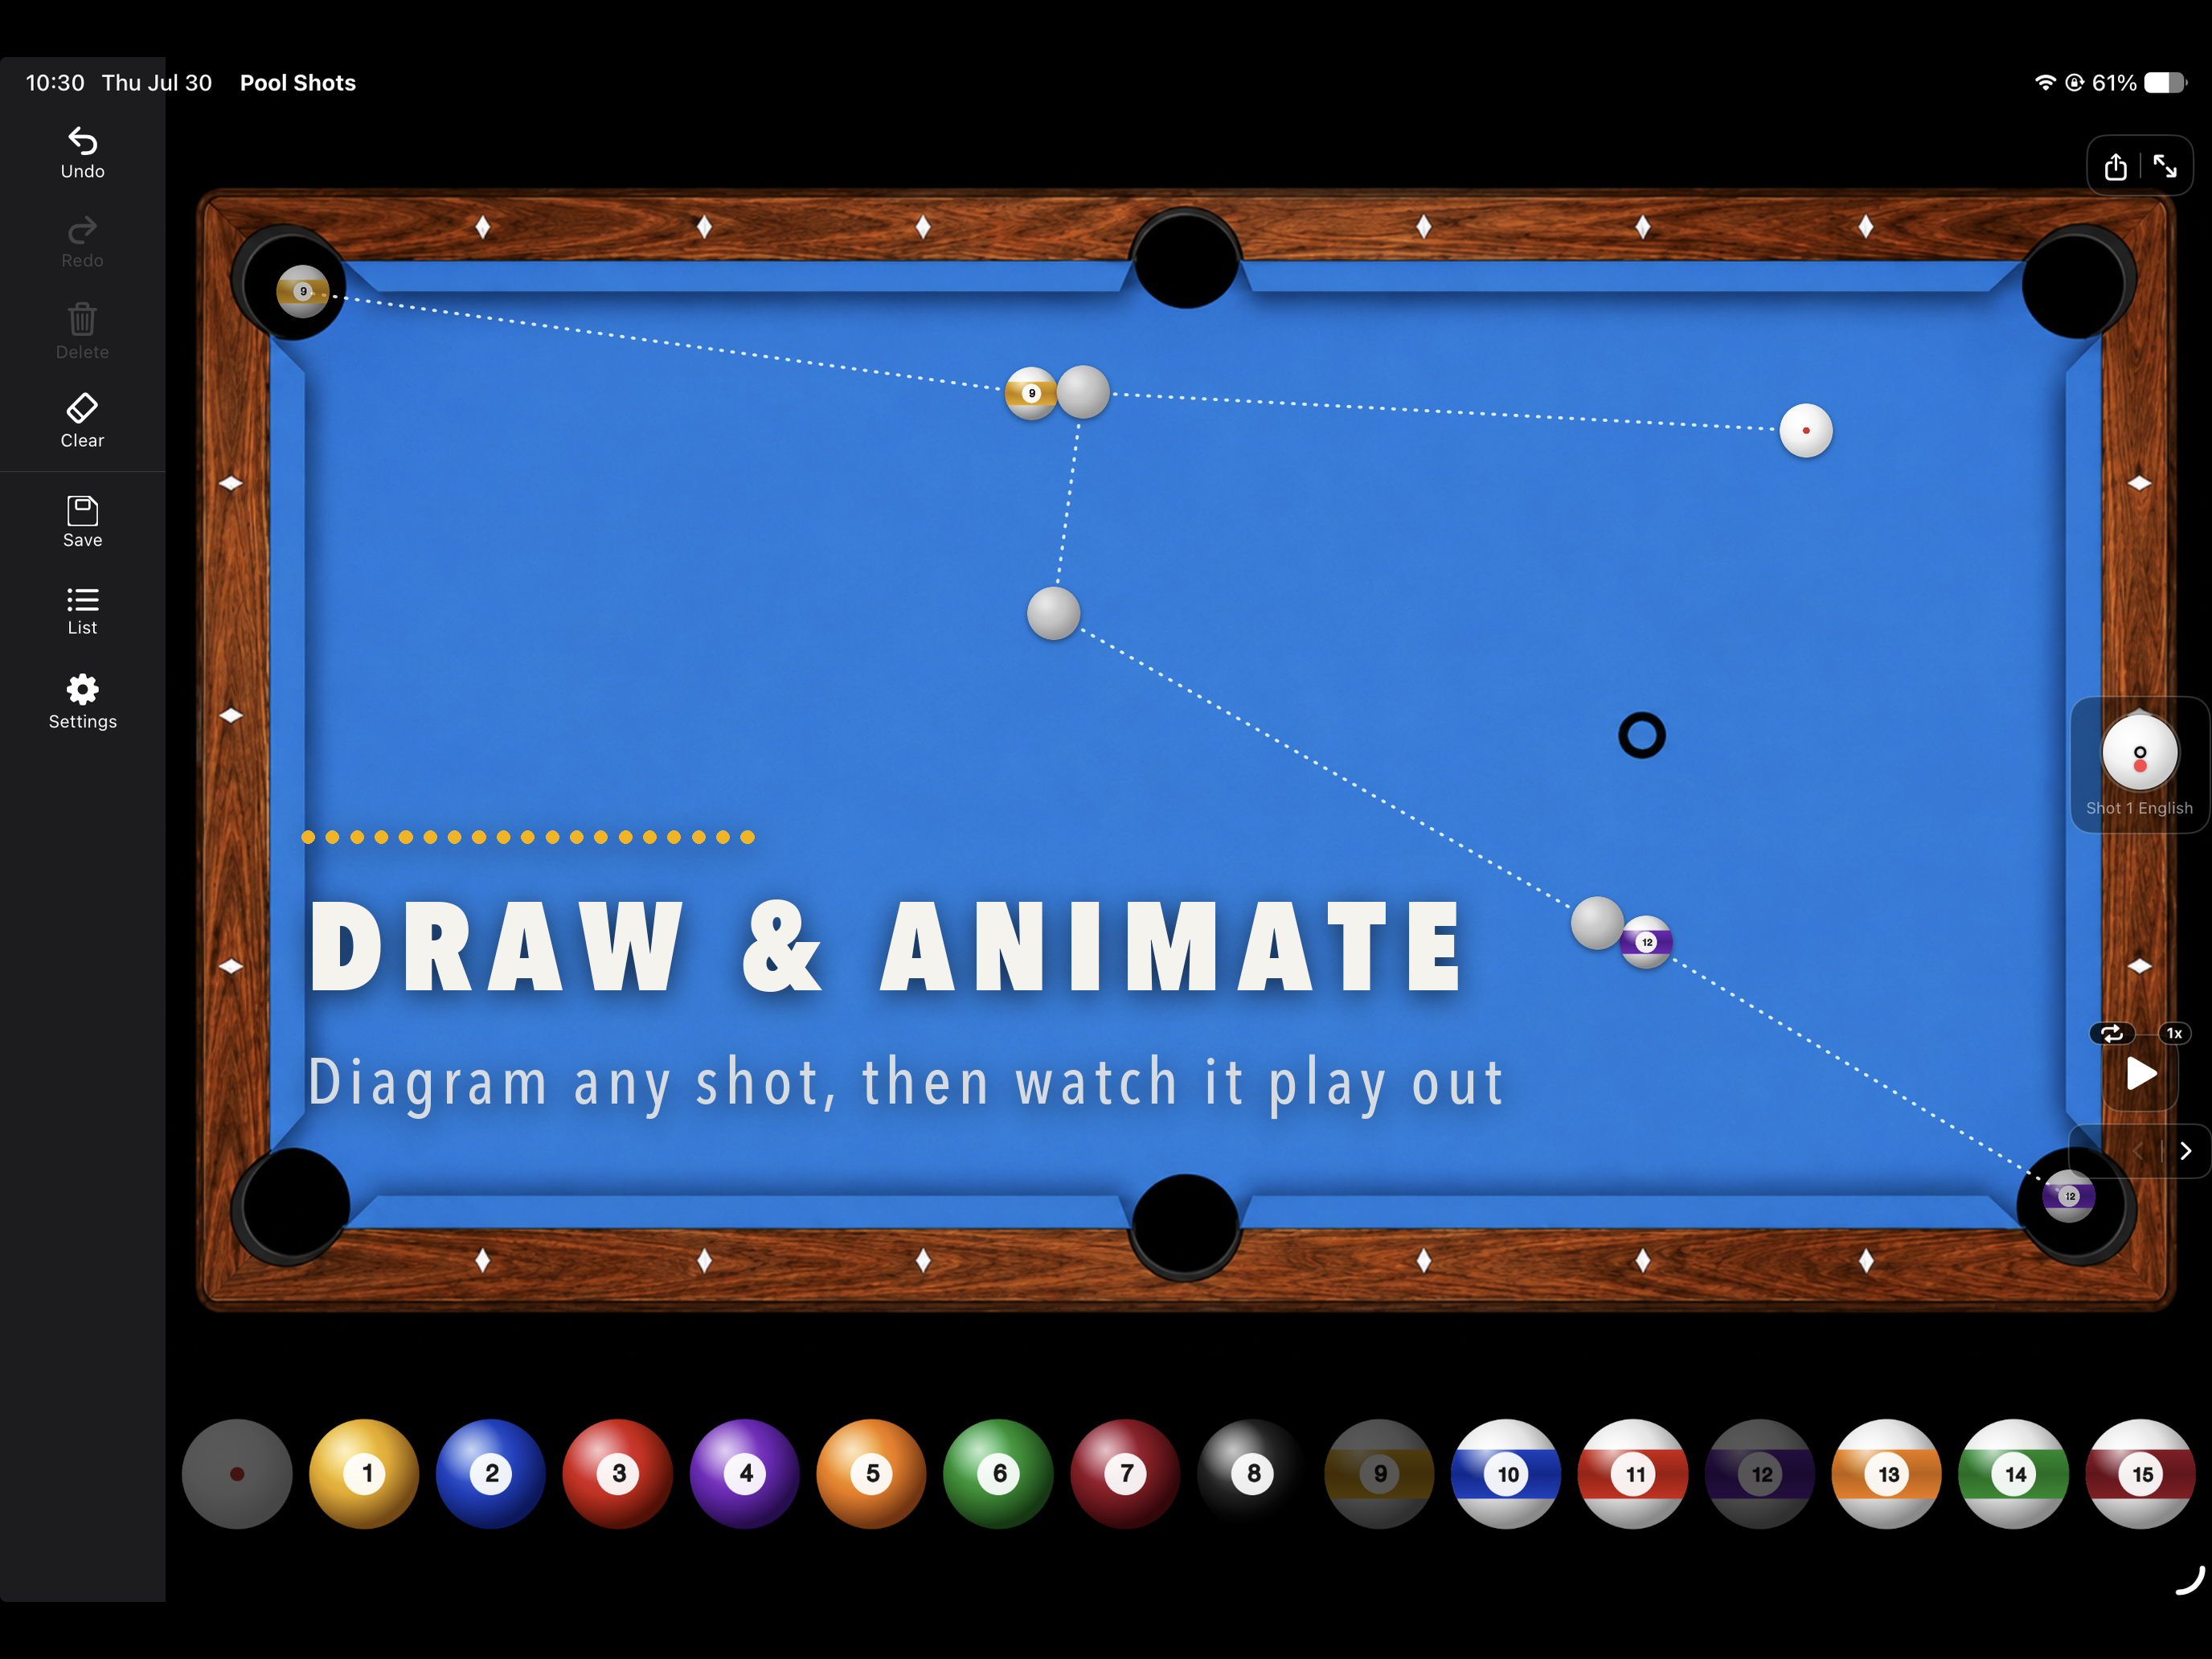Open Shot 1 English cue ball control
The height and width of the screenshot is (1659, 2212).
pyautogui.click(x=2139, y=764)
